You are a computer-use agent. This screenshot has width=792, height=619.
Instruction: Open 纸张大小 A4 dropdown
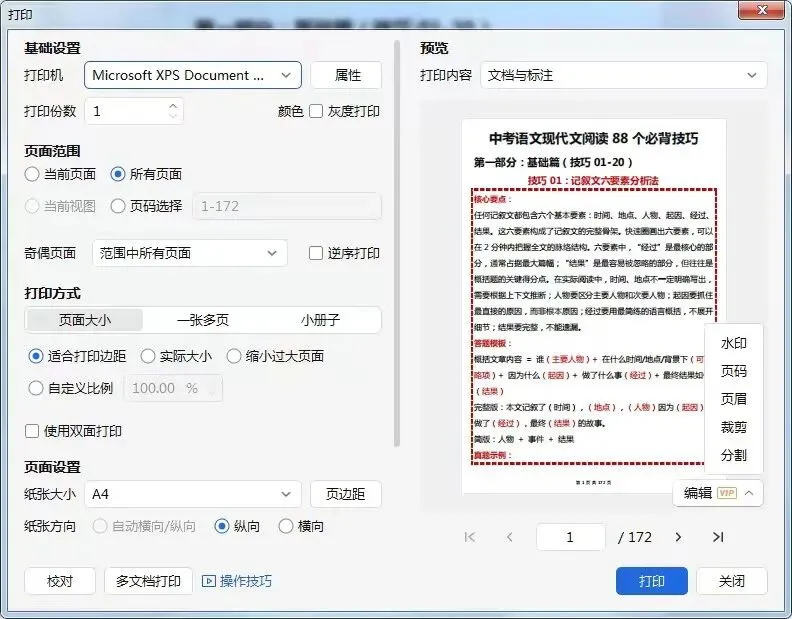pyautogui.click(x=193, y=494)
